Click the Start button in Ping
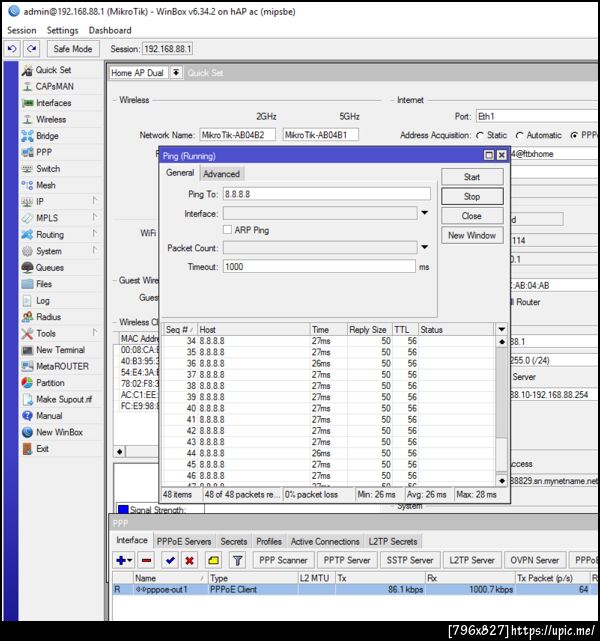Image resolution: width=600 pixels, height=641 pixels. coord(472,177)
